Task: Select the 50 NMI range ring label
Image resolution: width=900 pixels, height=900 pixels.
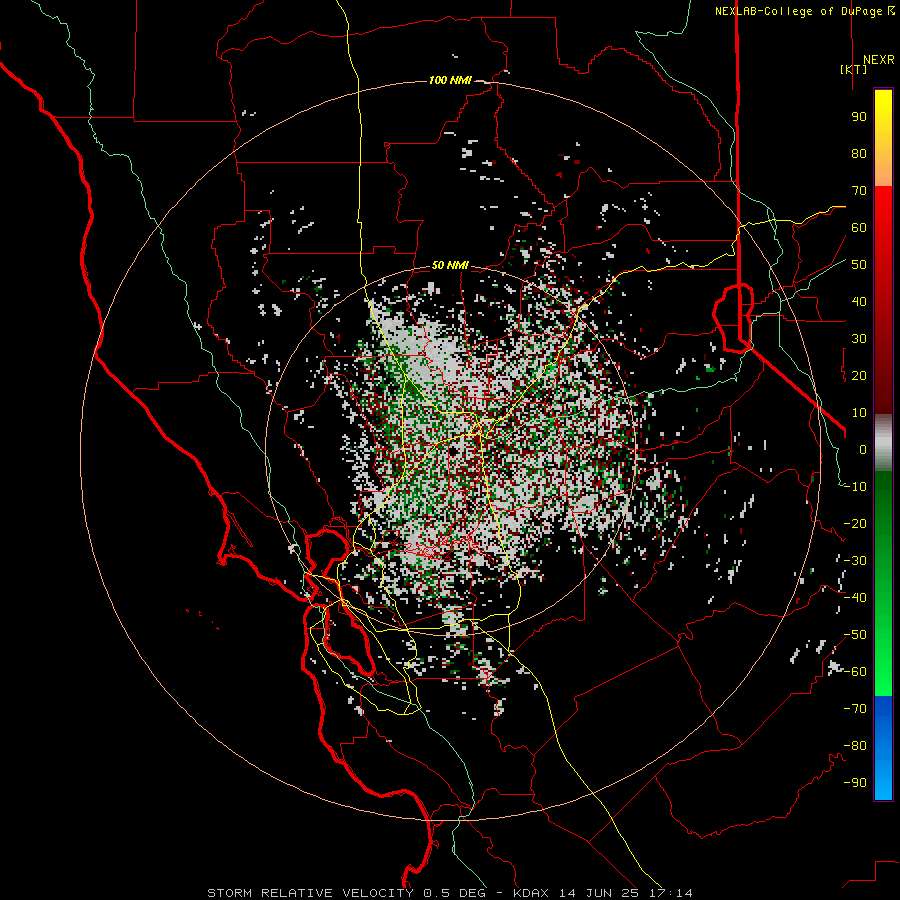Action: (450, 265)
